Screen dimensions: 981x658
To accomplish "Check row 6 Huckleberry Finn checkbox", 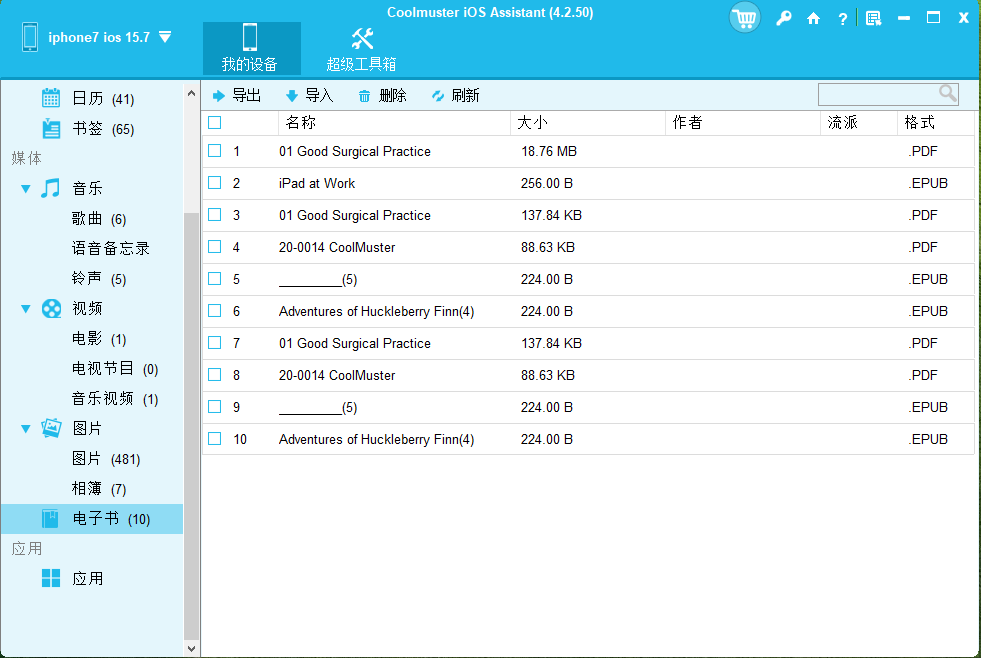I will 215,310.
